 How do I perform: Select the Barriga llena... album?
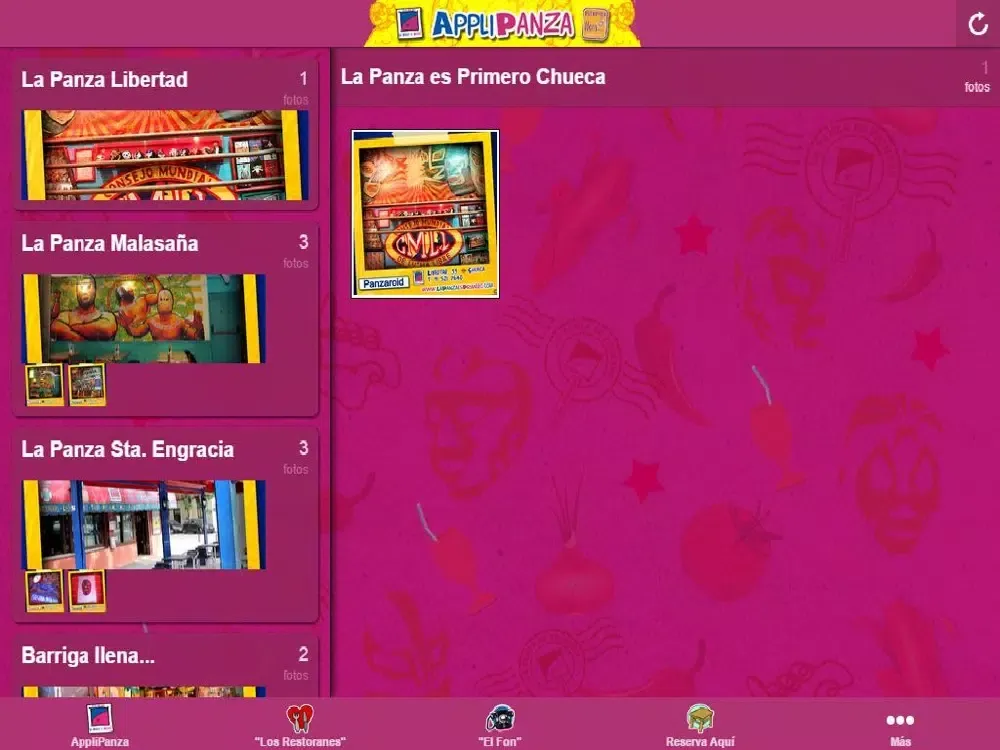tap(88, 656)
